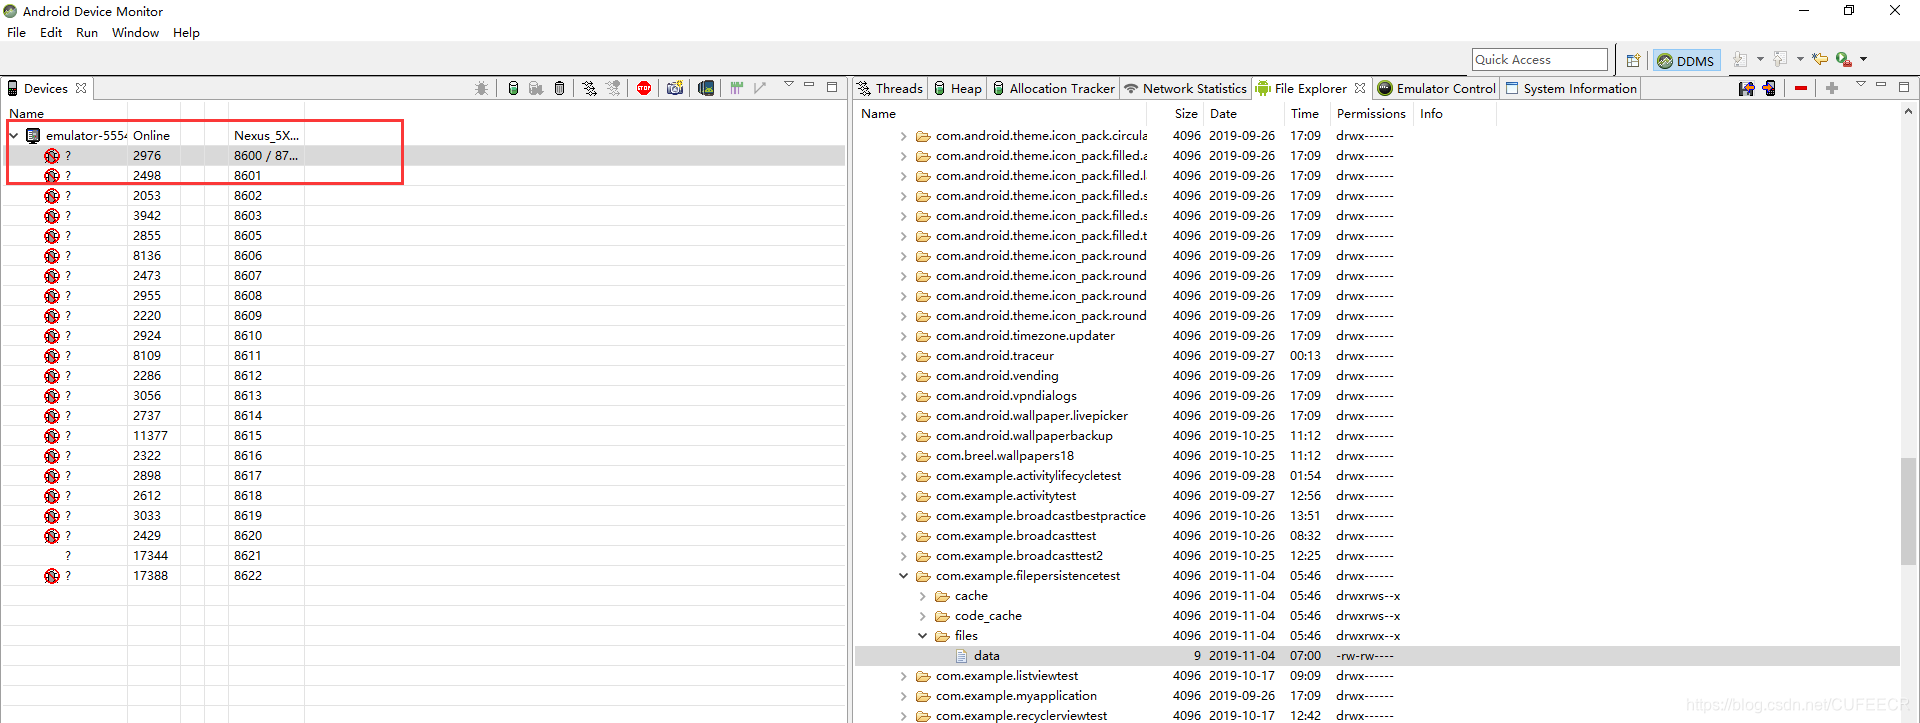Click the Quick Access search field
Screen dimensions: 1920x723
pos(1540,60)
